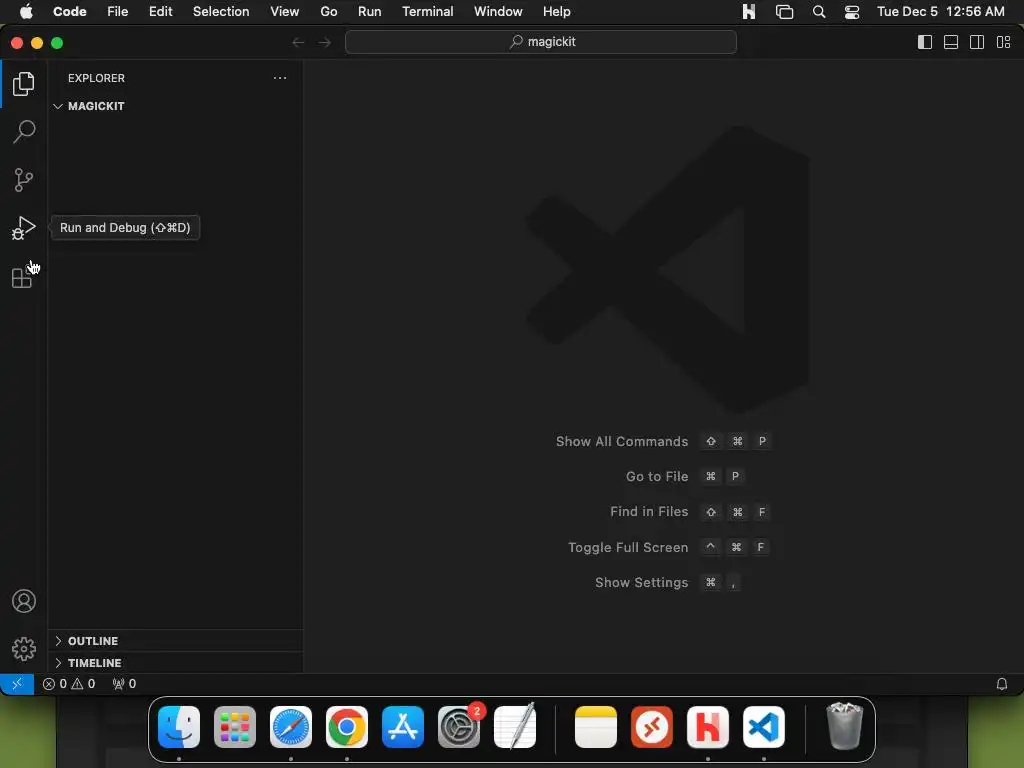Open the Manage gear menu
Image resolution: width=1024 pixels, height=768 pixels.
pyautogui.click(x=24, y=648)
